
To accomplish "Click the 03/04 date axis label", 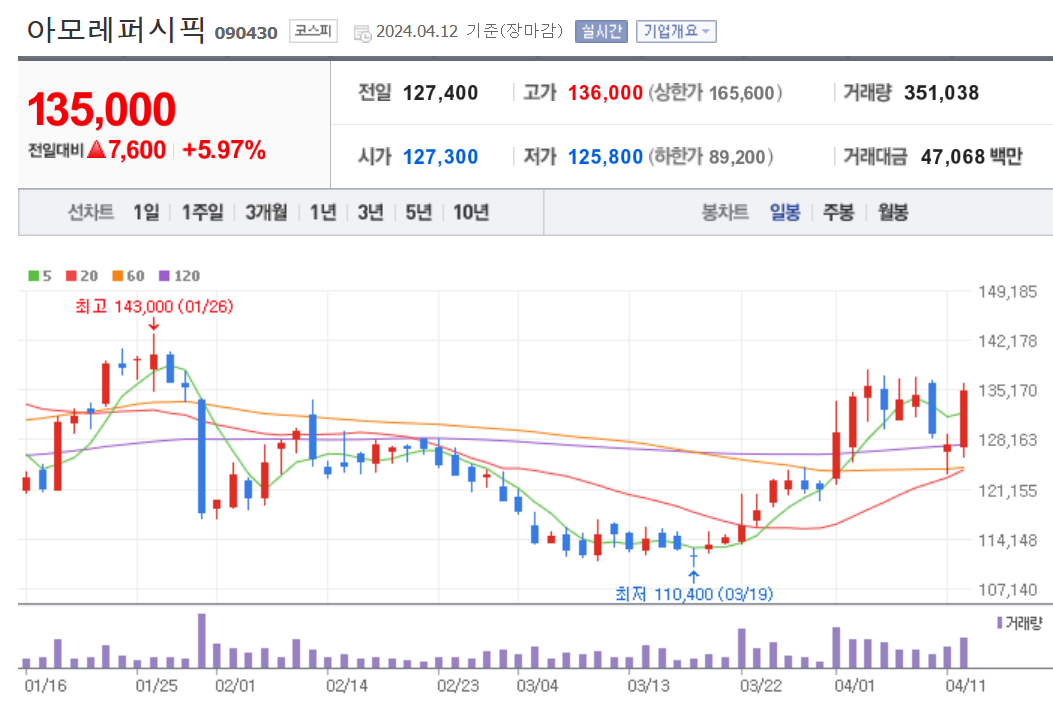I will (537, 686).
